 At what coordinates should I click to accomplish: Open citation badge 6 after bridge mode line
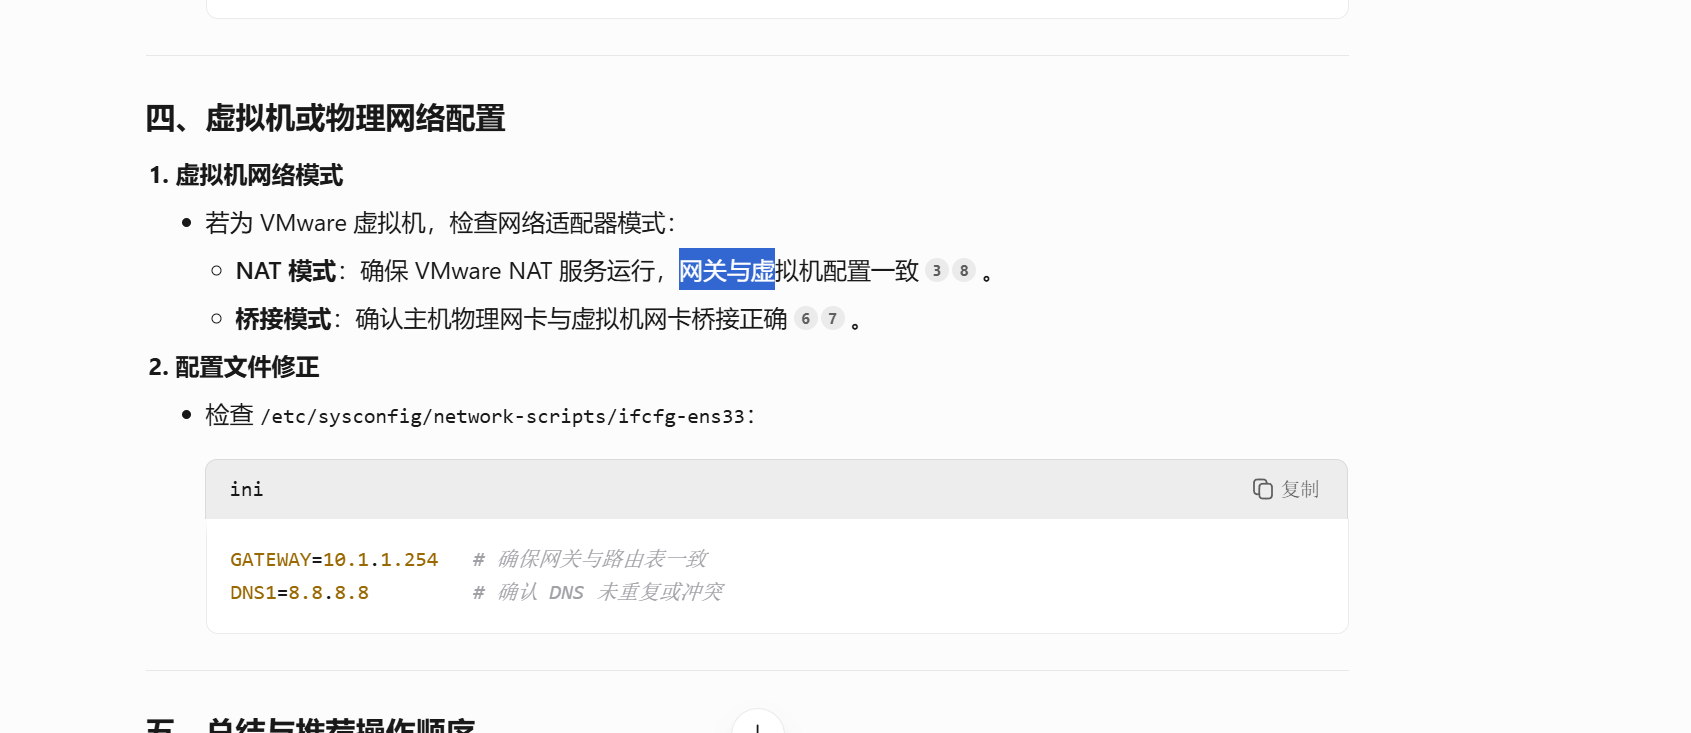coord(806,319)
